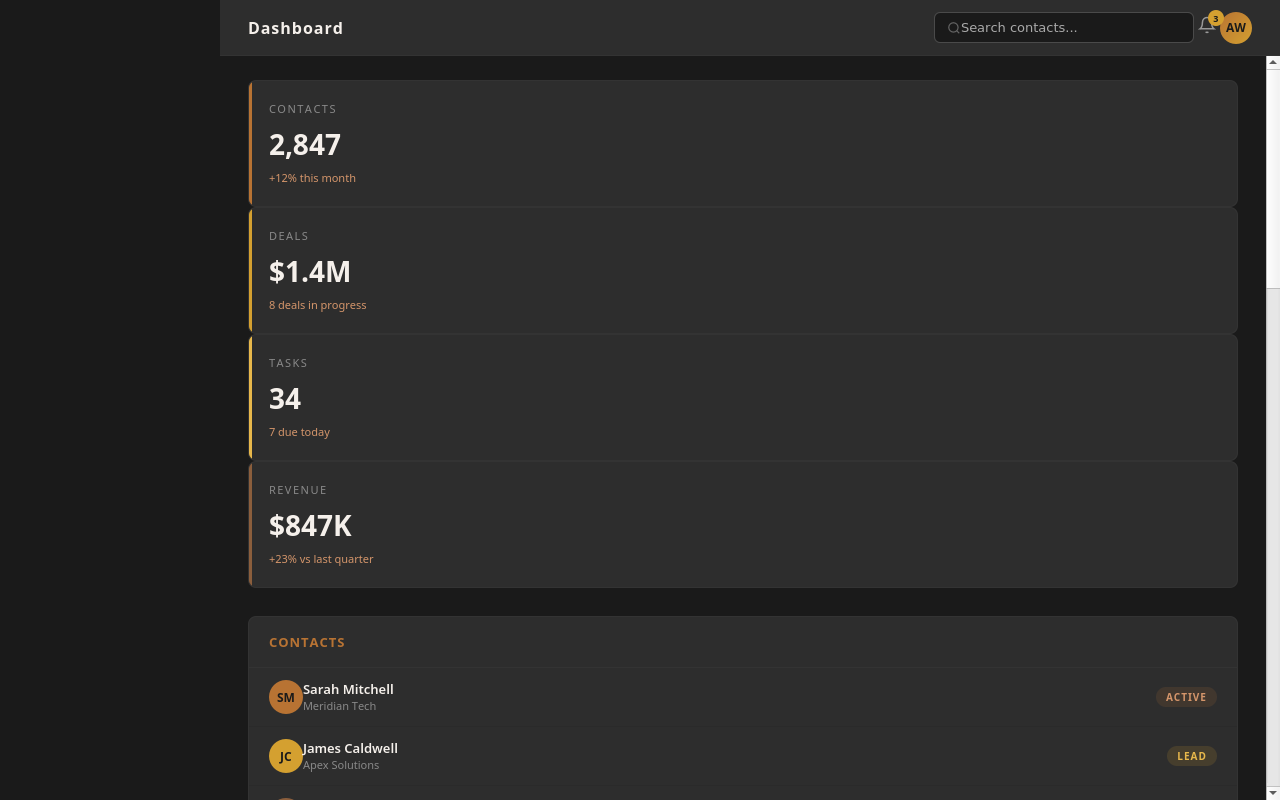The width and height of the screenshot is (1280, 800).
Task: Open the Revenue $847K stat card
Action: tap(742, 525)
